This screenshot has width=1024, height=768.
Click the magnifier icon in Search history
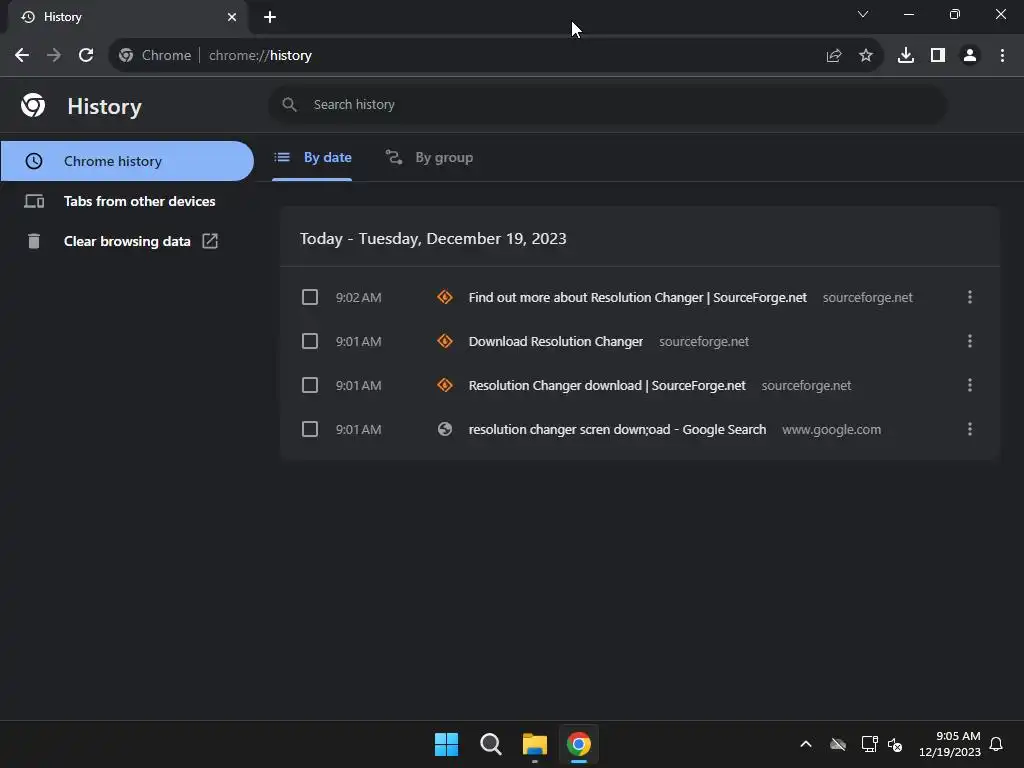289,104
